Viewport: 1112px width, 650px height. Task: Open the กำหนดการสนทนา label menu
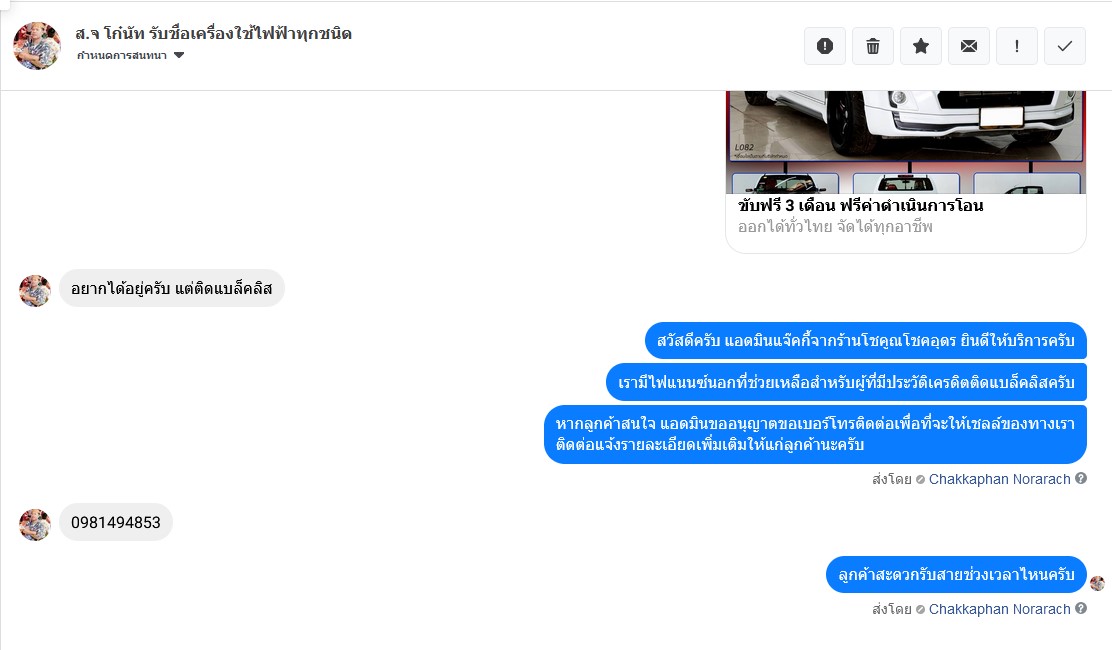122,55
